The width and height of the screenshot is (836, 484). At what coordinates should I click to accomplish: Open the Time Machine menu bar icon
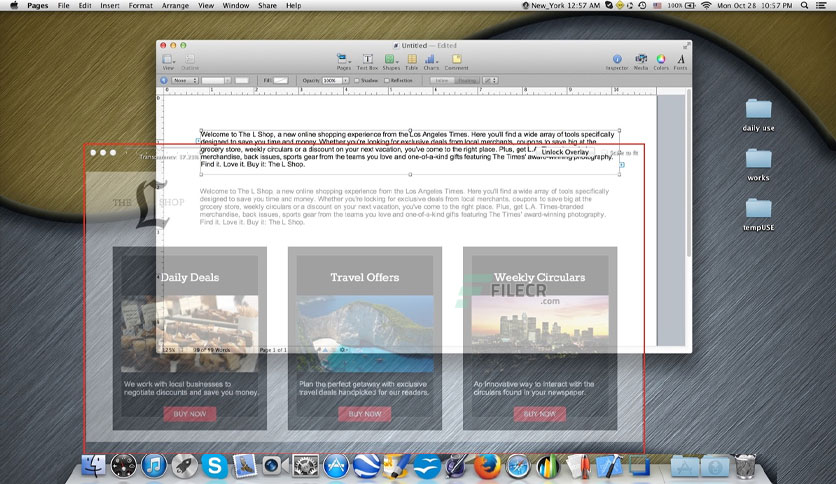pyautogui.click(x=642, y=5)
